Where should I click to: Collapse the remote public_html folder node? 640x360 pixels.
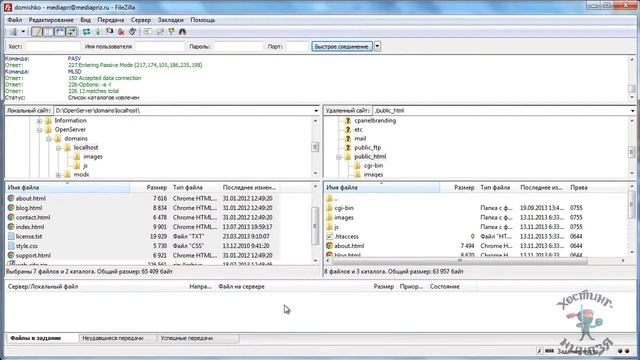(338, 157)
